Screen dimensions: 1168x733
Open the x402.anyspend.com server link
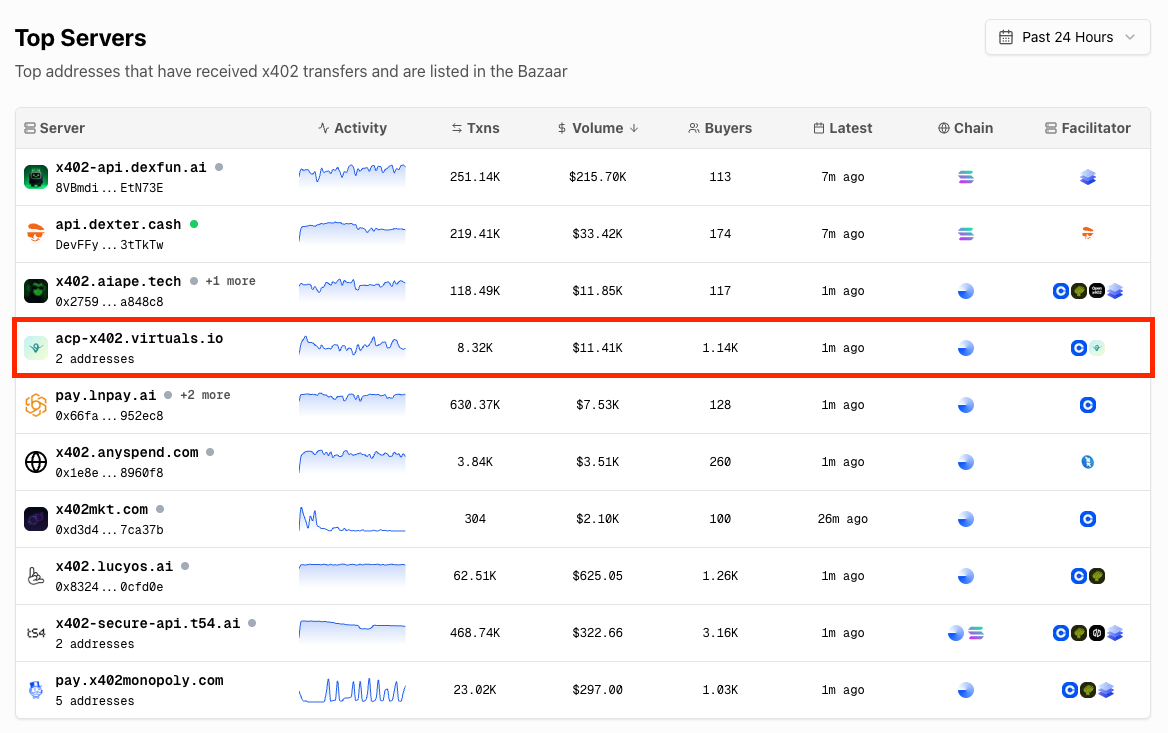[x=127, y=452]
